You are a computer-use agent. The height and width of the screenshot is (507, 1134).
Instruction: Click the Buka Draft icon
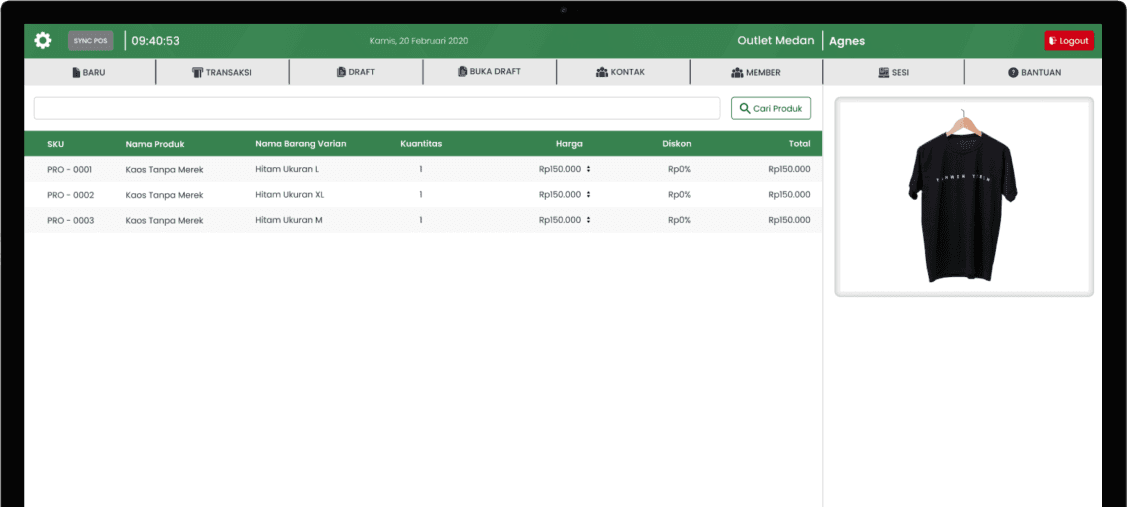coord(462,72)
